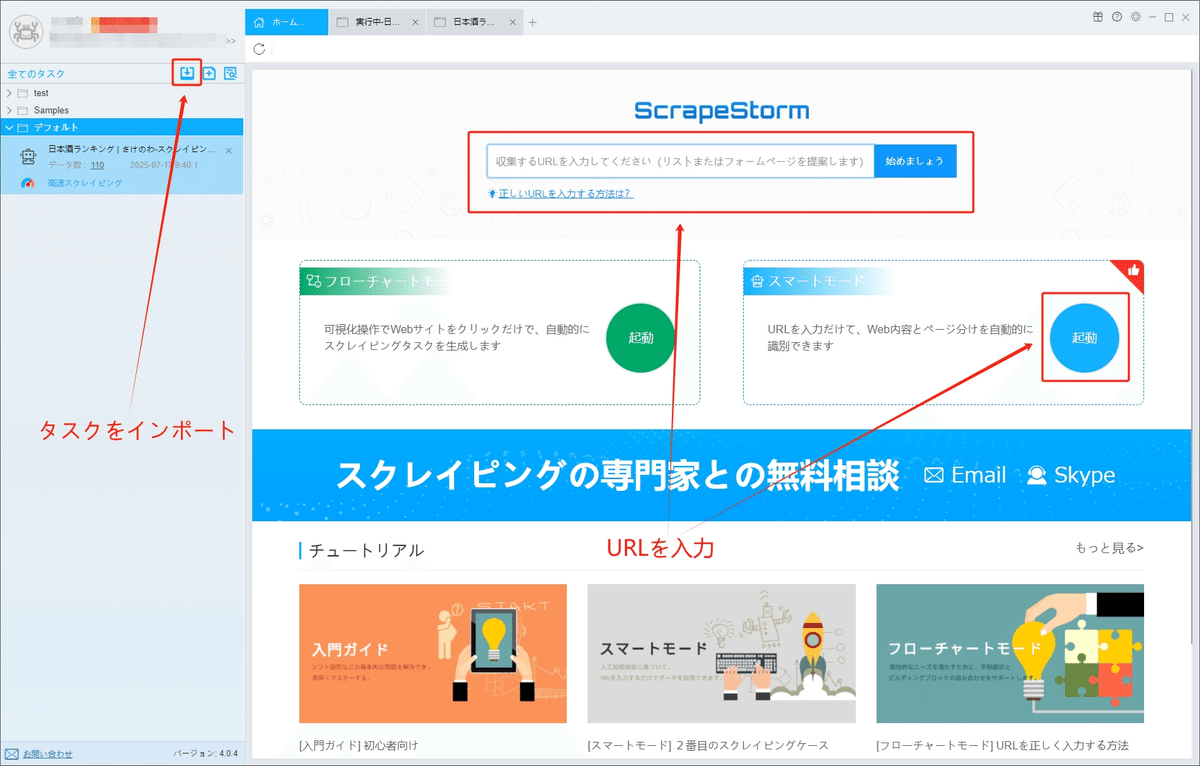Click the page reload icon
The height and width of the screenshot is (766, 1200).
click(x=260, y=48)
